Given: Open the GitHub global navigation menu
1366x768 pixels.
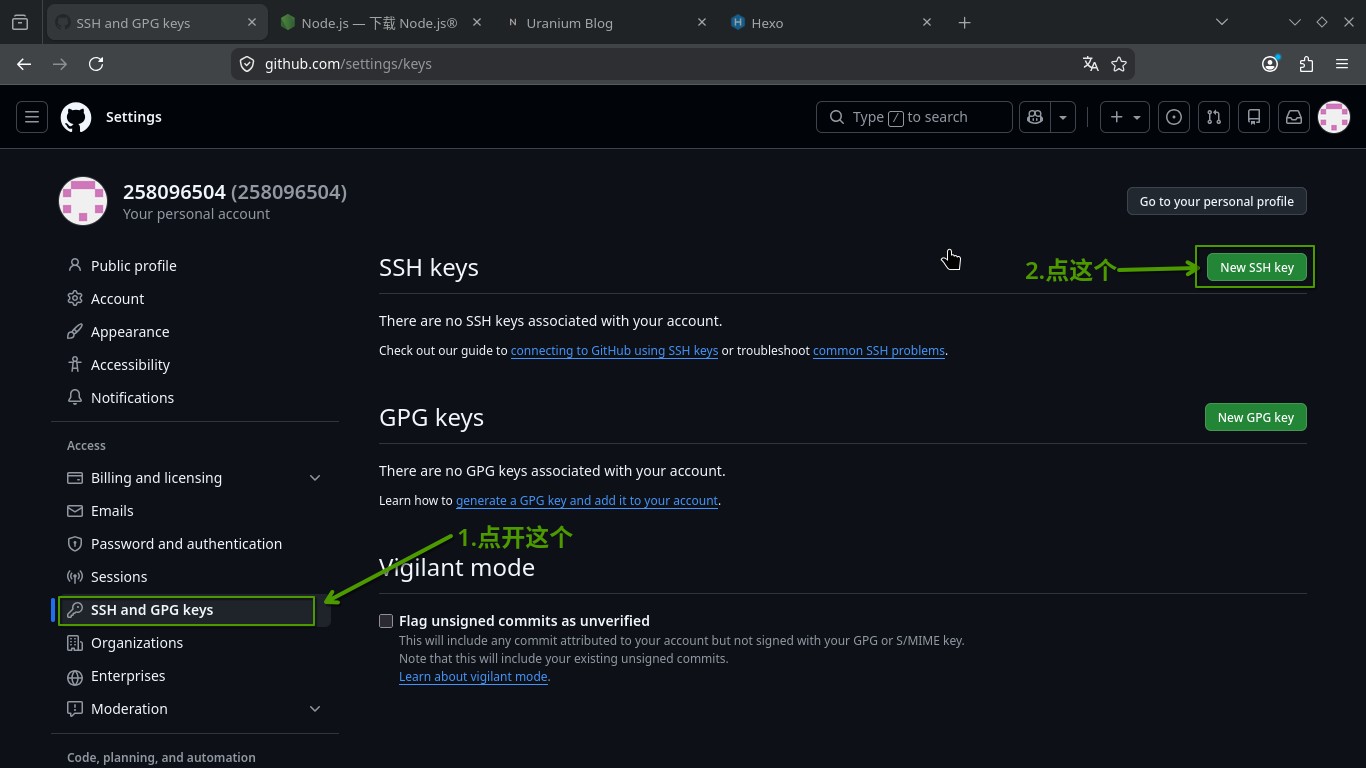Looking at the screenshot, I should click(x=32, y=117).
